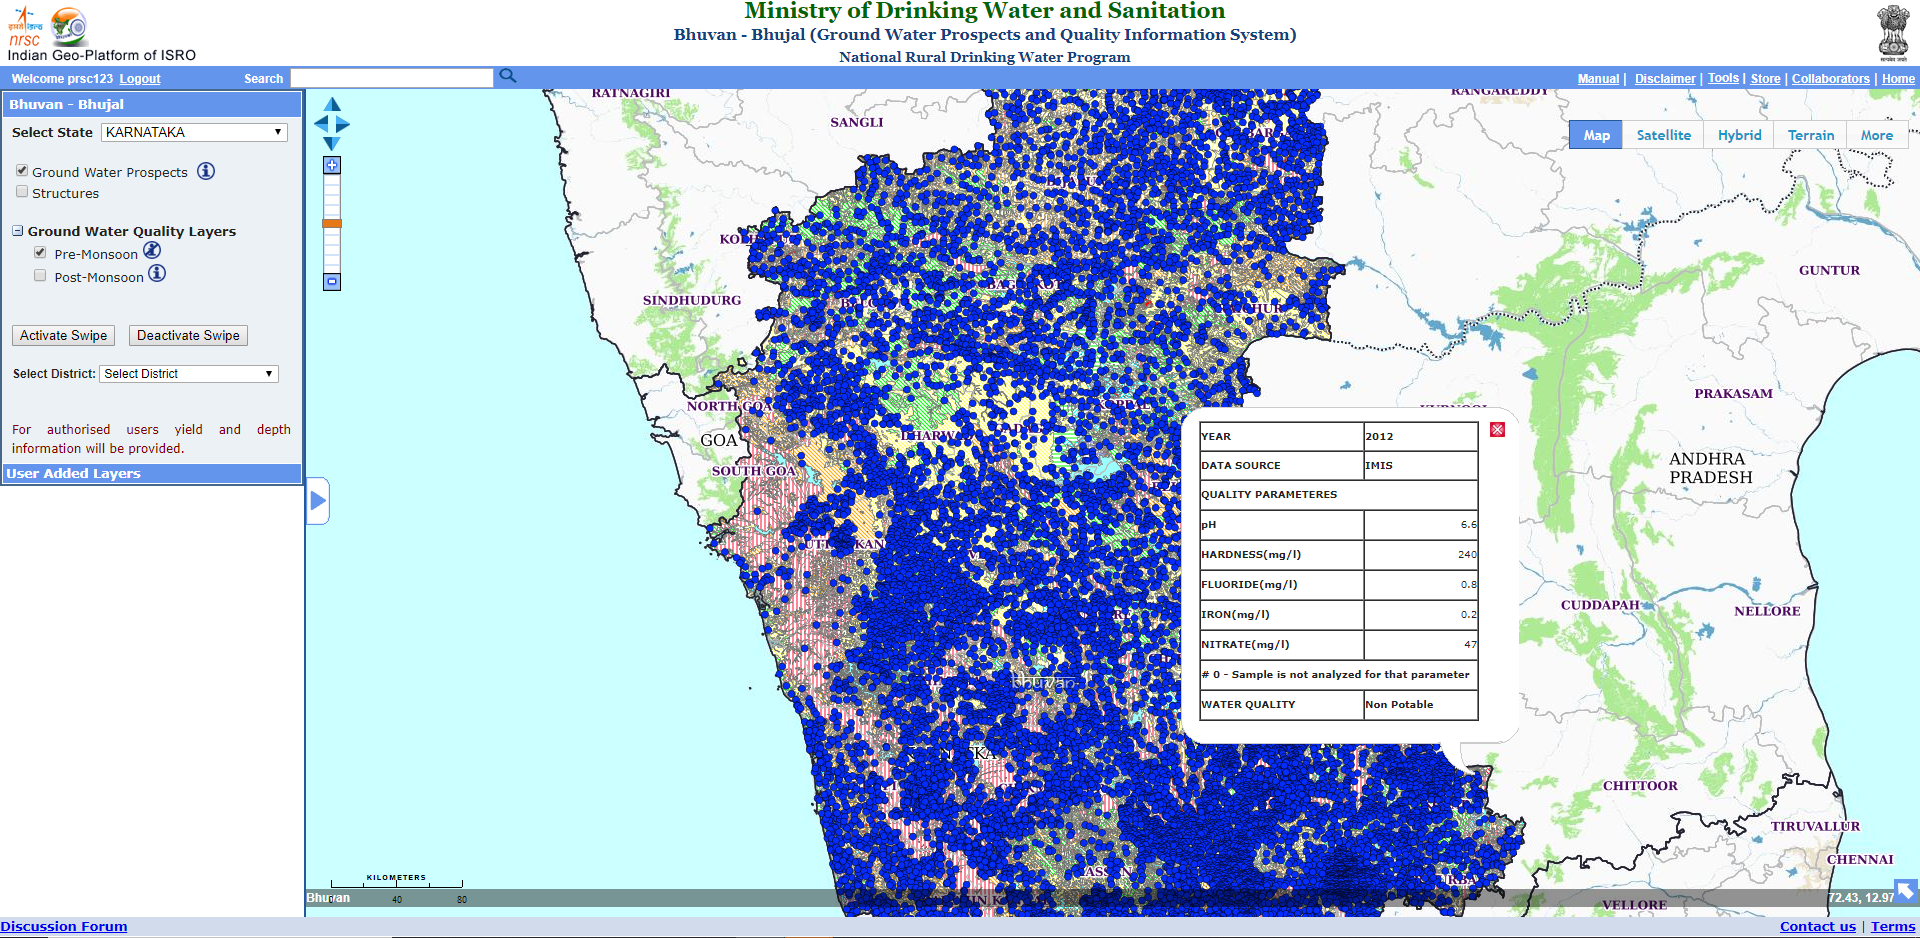Switch to Satellite view
1920x938 pixels.
pos(1664,135)
